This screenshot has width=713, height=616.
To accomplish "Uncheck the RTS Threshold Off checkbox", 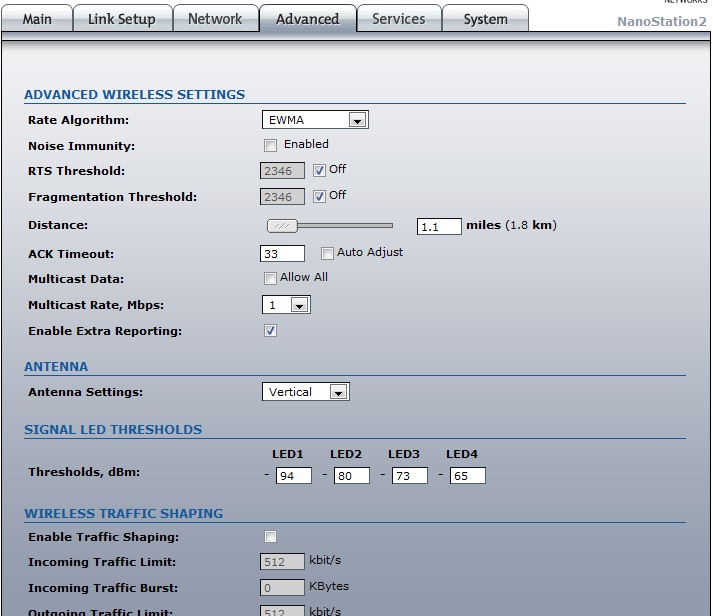I will click(x=320, y=170).
